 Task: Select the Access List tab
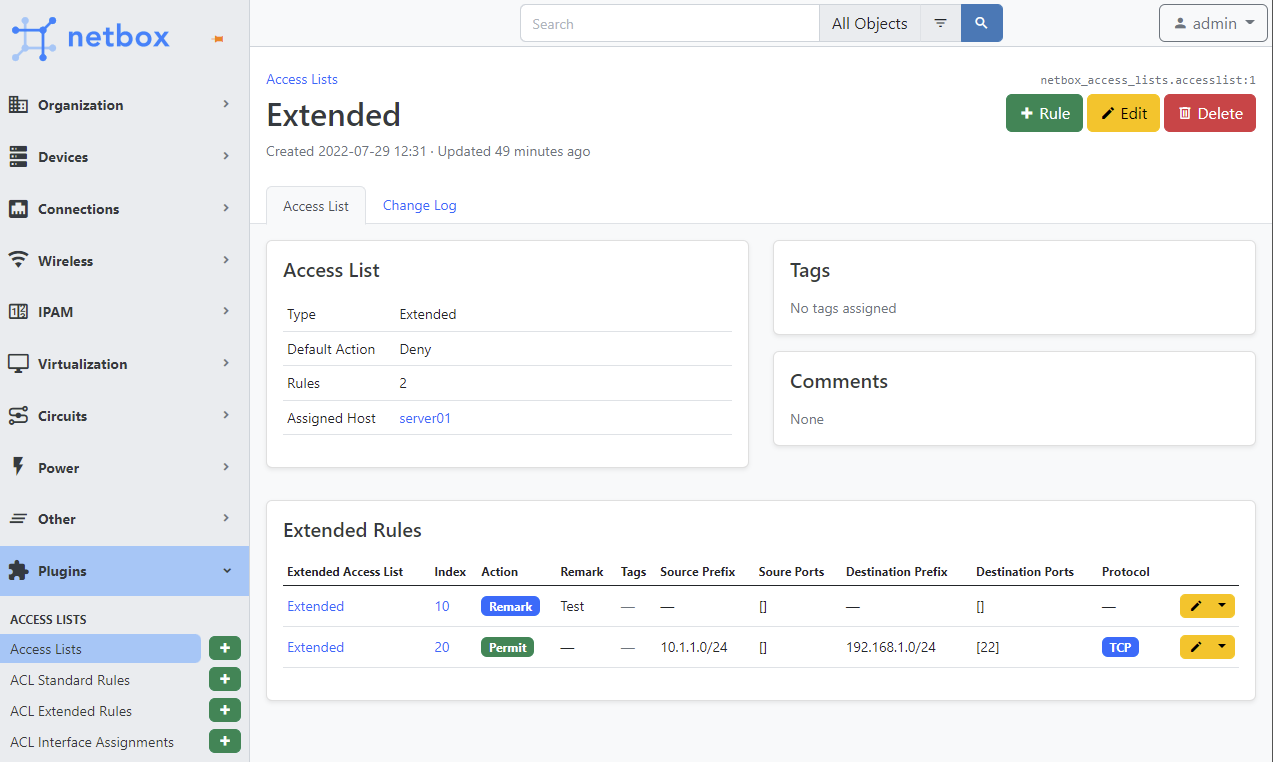[x=315, y=205]
